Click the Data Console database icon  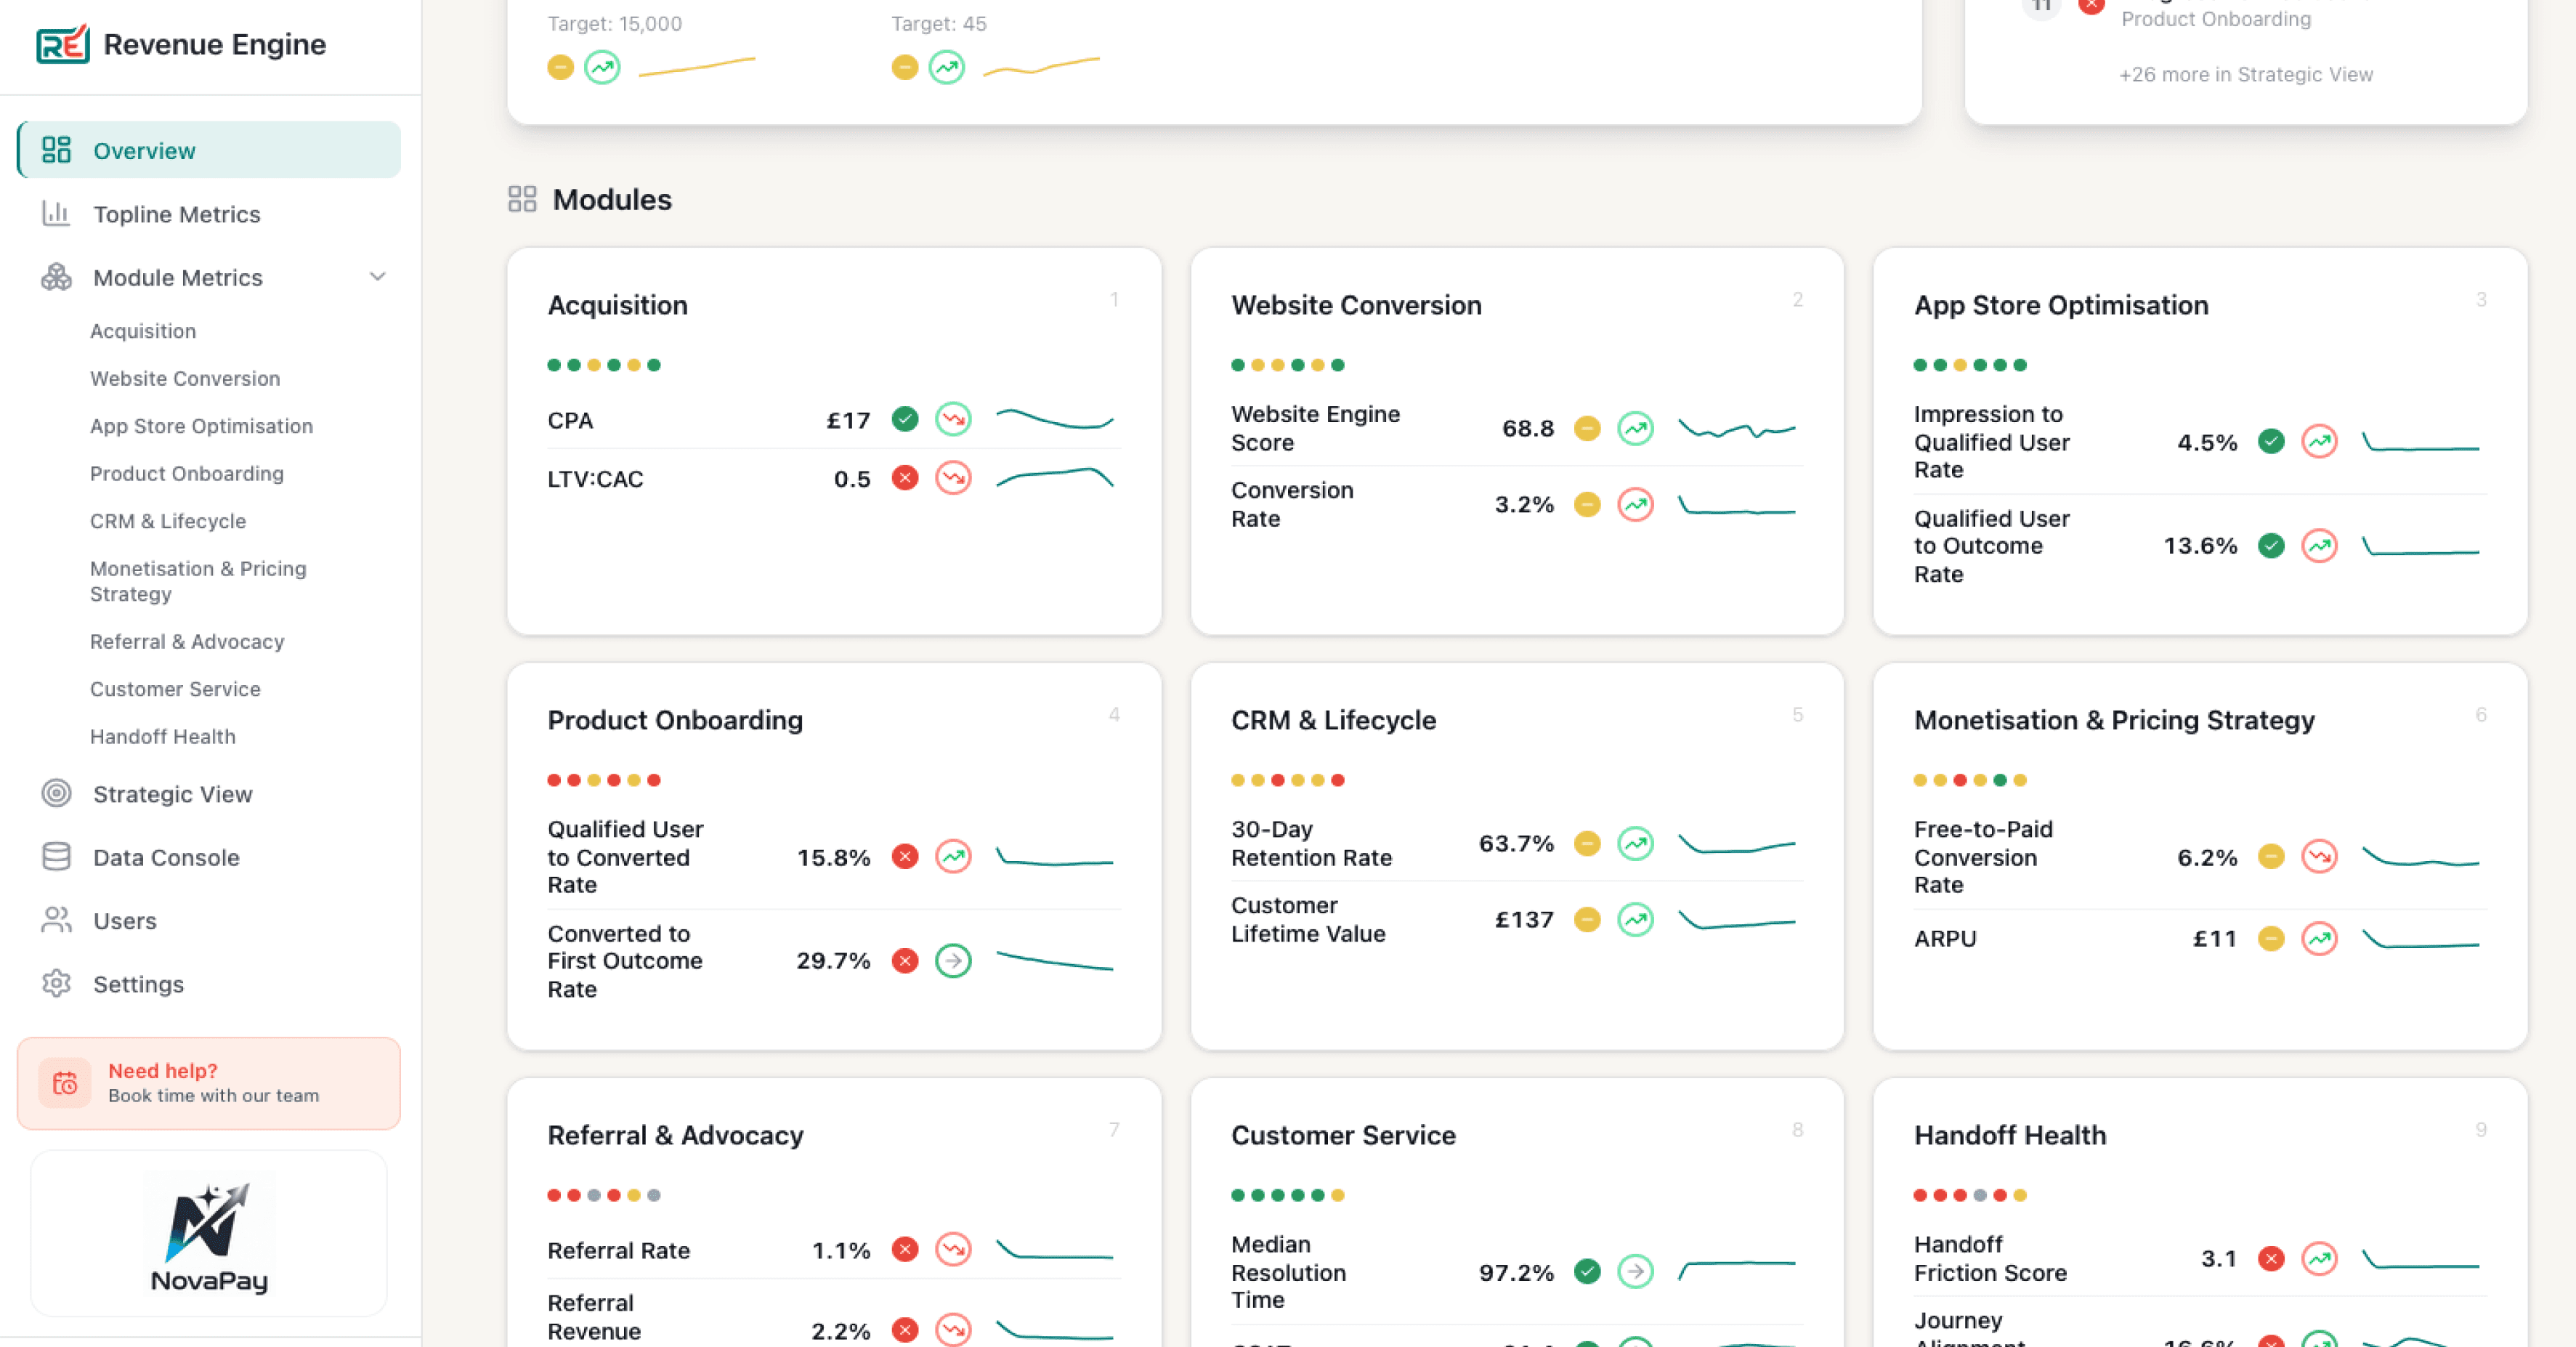click(56, 857)
